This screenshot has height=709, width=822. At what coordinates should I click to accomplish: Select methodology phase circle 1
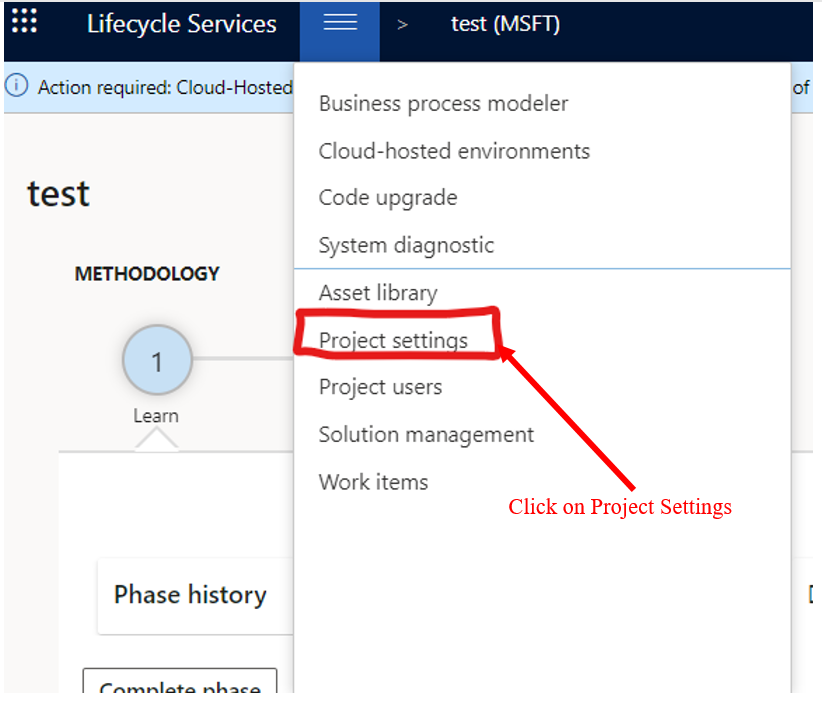point(156,361)
